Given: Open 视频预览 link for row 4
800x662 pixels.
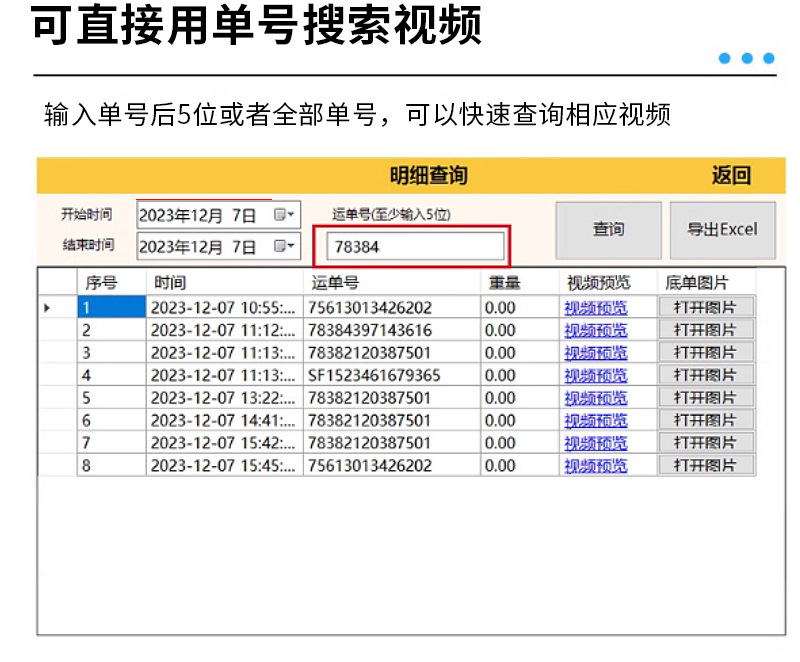Looking at the screenshot, I should [595, 376].
